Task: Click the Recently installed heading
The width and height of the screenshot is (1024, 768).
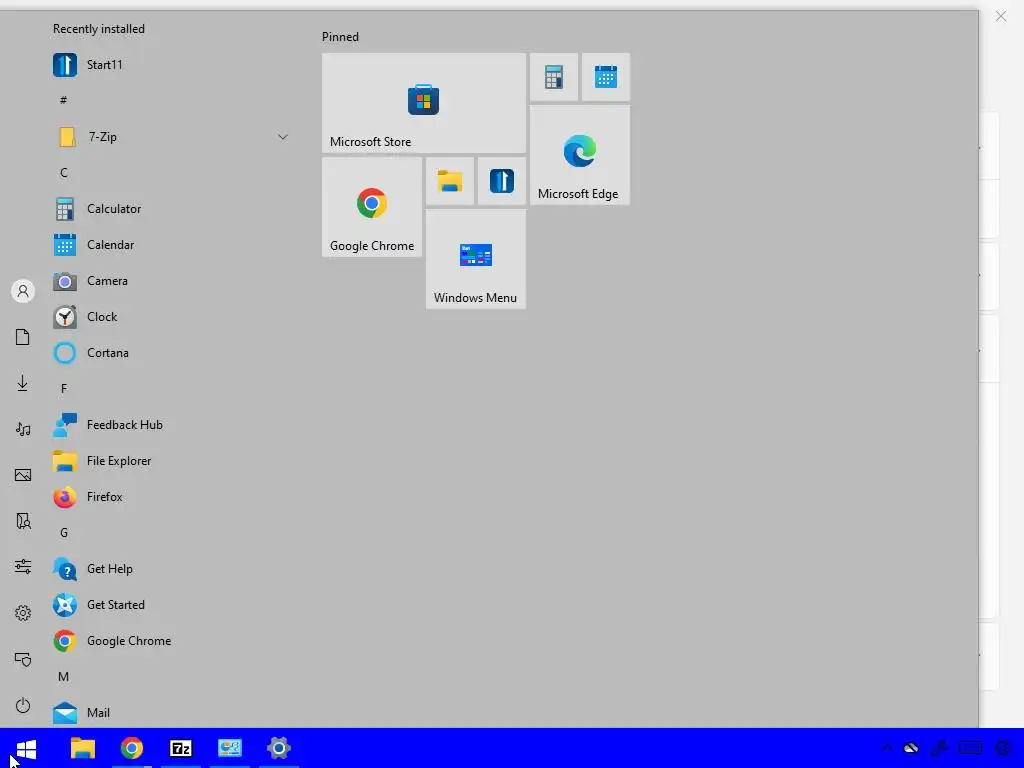Action: click(99, 29)
